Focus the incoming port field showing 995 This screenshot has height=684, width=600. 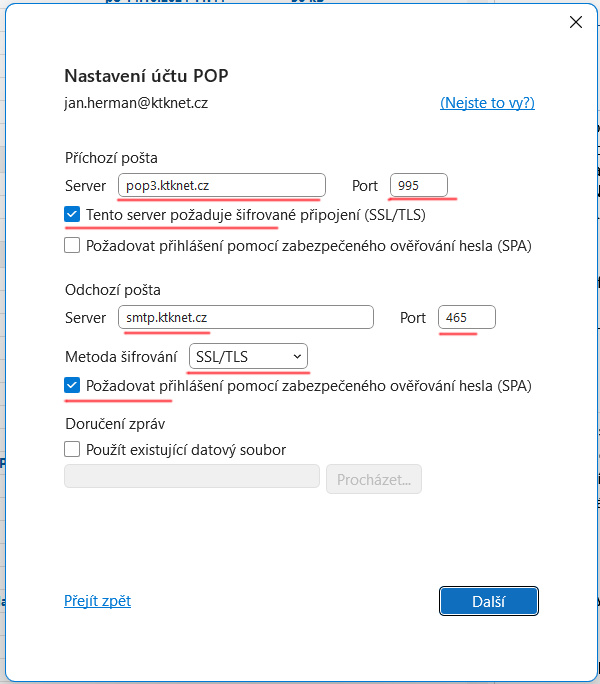pyautogui.click(x=418, y=185)
